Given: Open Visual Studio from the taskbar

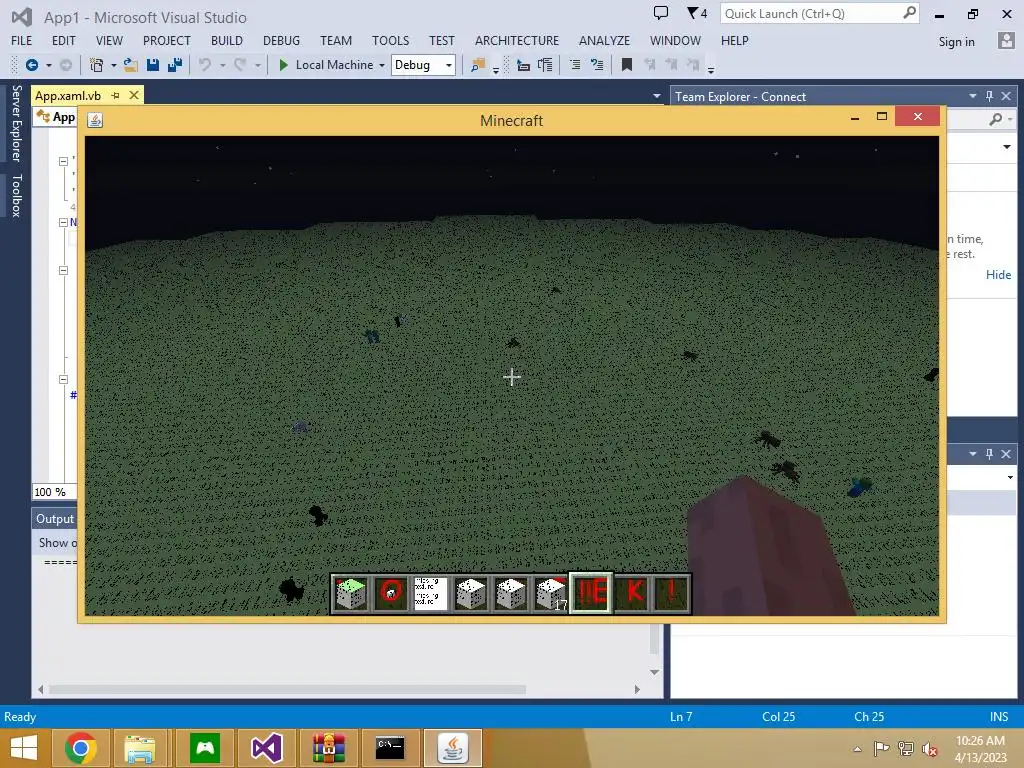Looking at the screenshot, I should tap(266, 748).
